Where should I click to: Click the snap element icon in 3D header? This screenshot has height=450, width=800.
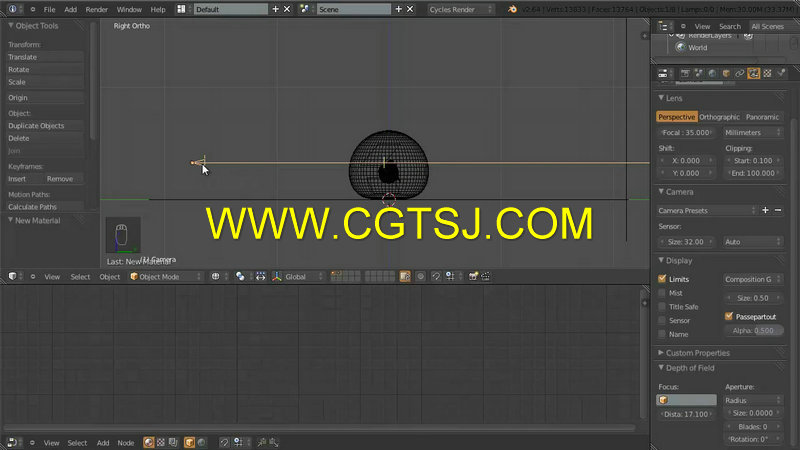[450, 277]
